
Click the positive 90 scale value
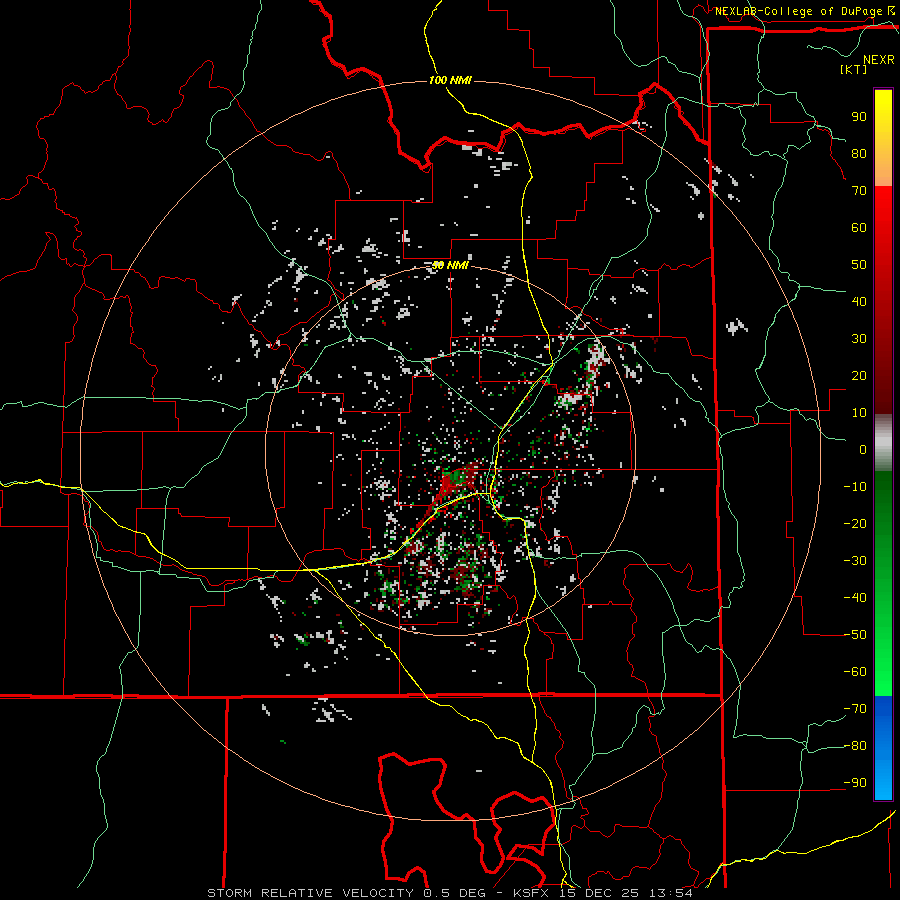click(x=859, y=117)
